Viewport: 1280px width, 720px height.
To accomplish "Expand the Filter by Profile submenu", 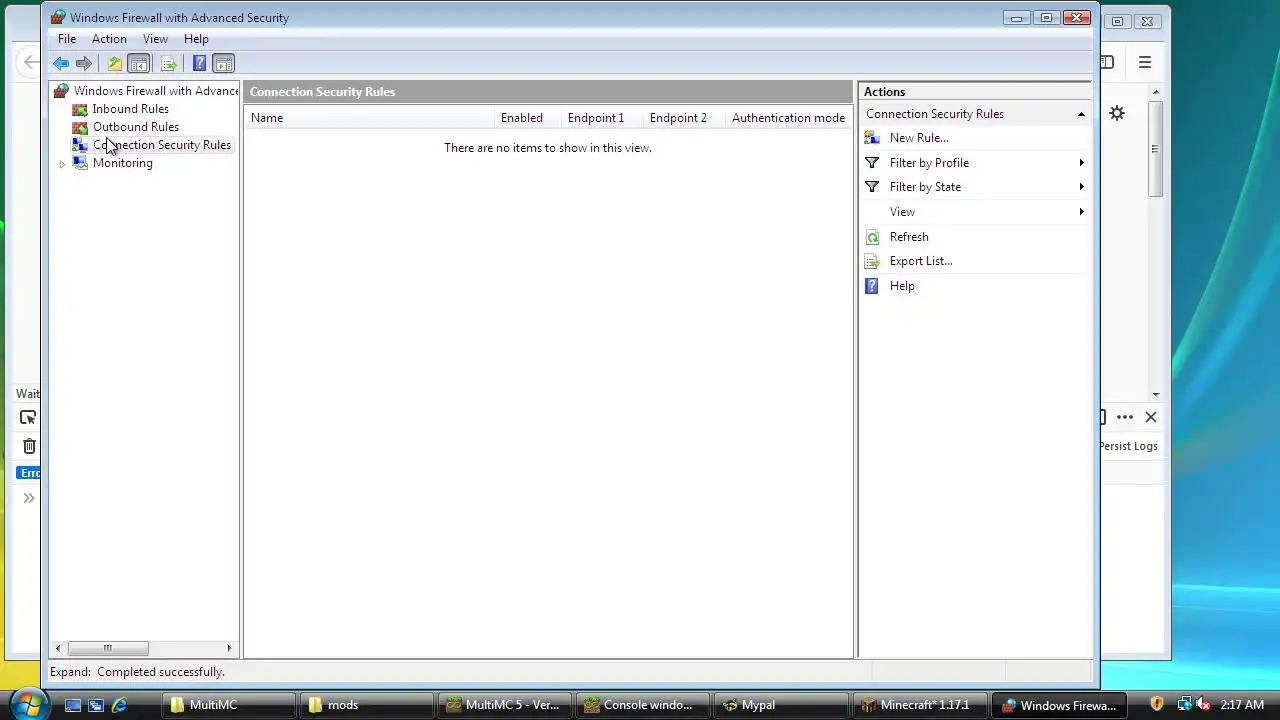I will coord(975,163).
